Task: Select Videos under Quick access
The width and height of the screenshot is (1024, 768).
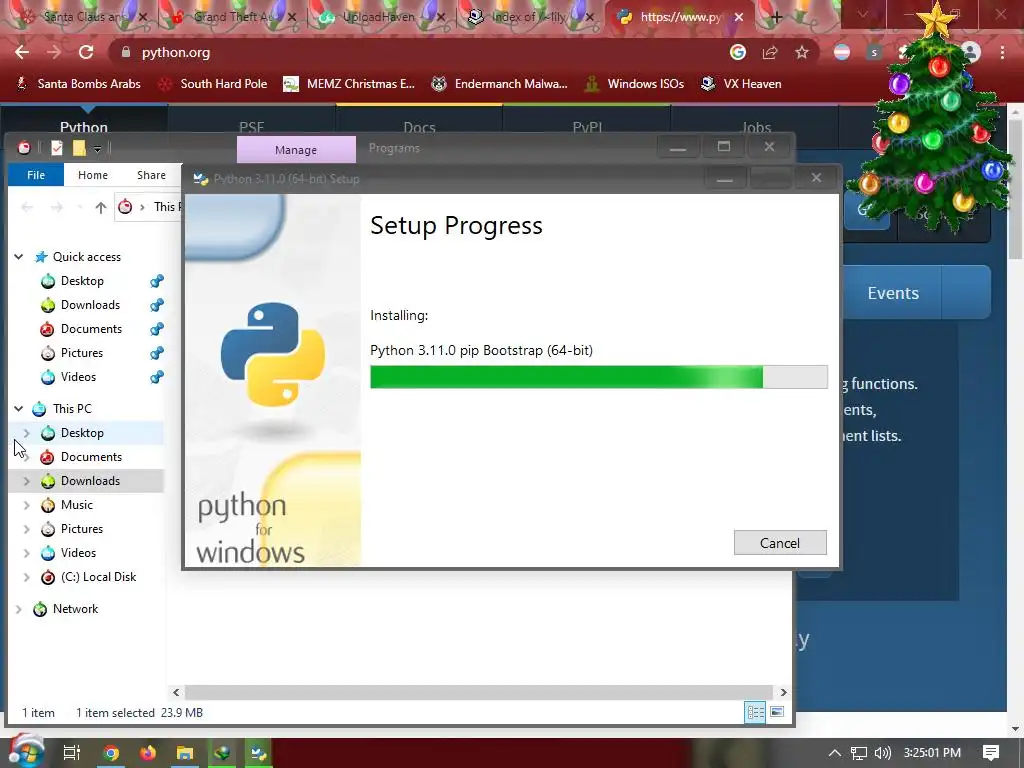Action: 78,377
